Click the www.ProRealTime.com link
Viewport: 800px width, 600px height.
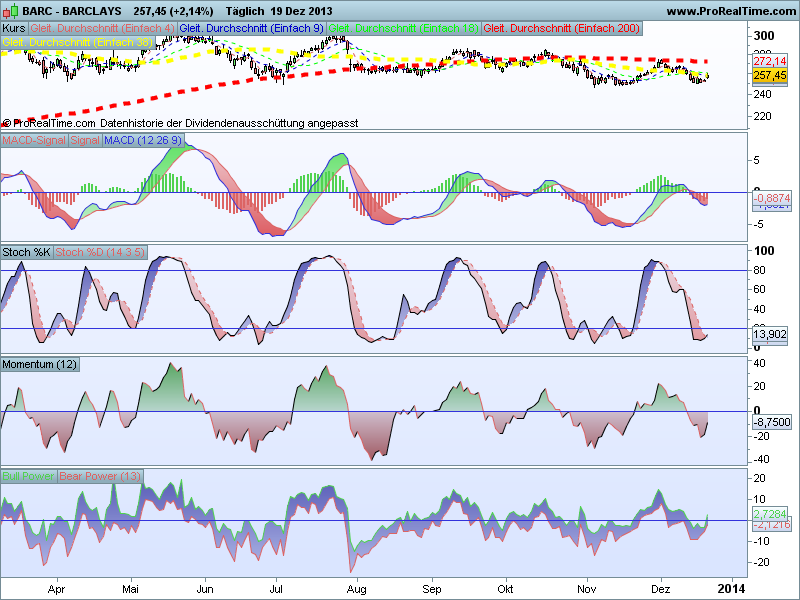732,11
